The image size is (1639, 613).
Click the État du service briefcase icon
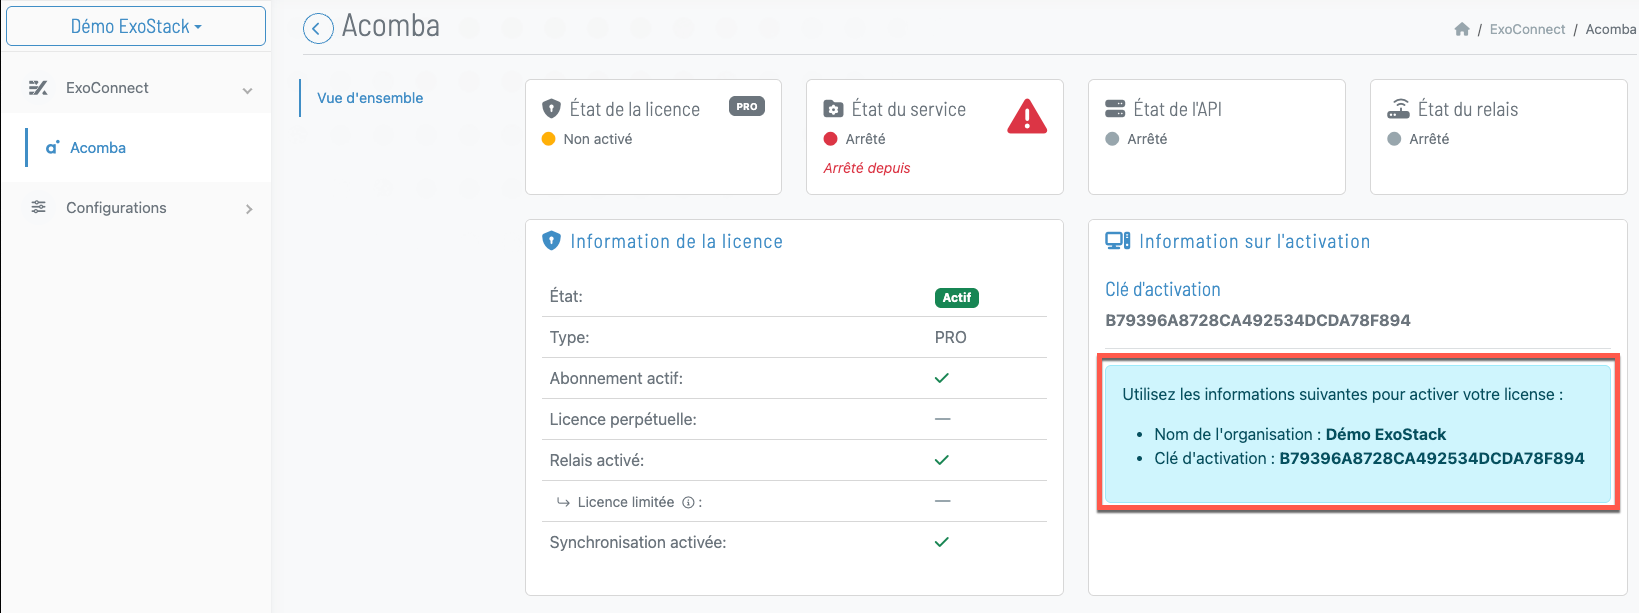(x=833, y=109)
